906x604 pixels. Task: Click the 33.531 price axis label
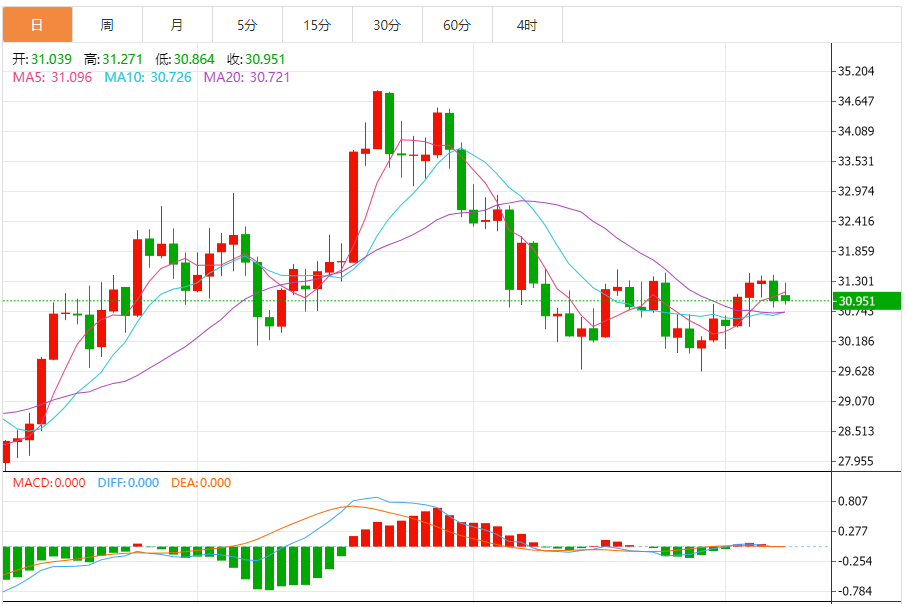pyautogui.click(x=856, y=161)
